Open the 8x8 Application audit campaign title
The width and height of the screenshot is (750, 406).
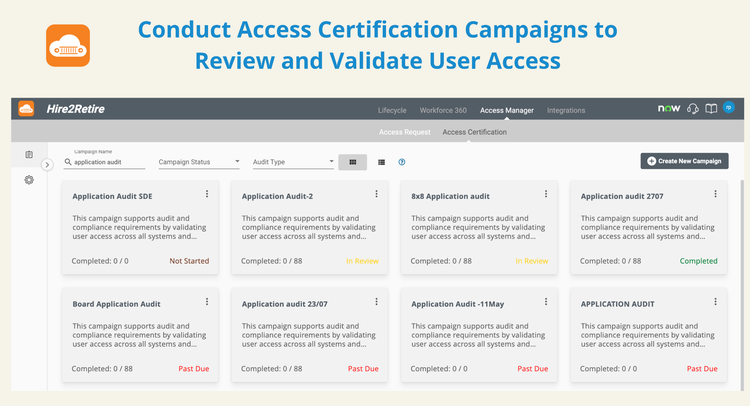click(451, 196)
